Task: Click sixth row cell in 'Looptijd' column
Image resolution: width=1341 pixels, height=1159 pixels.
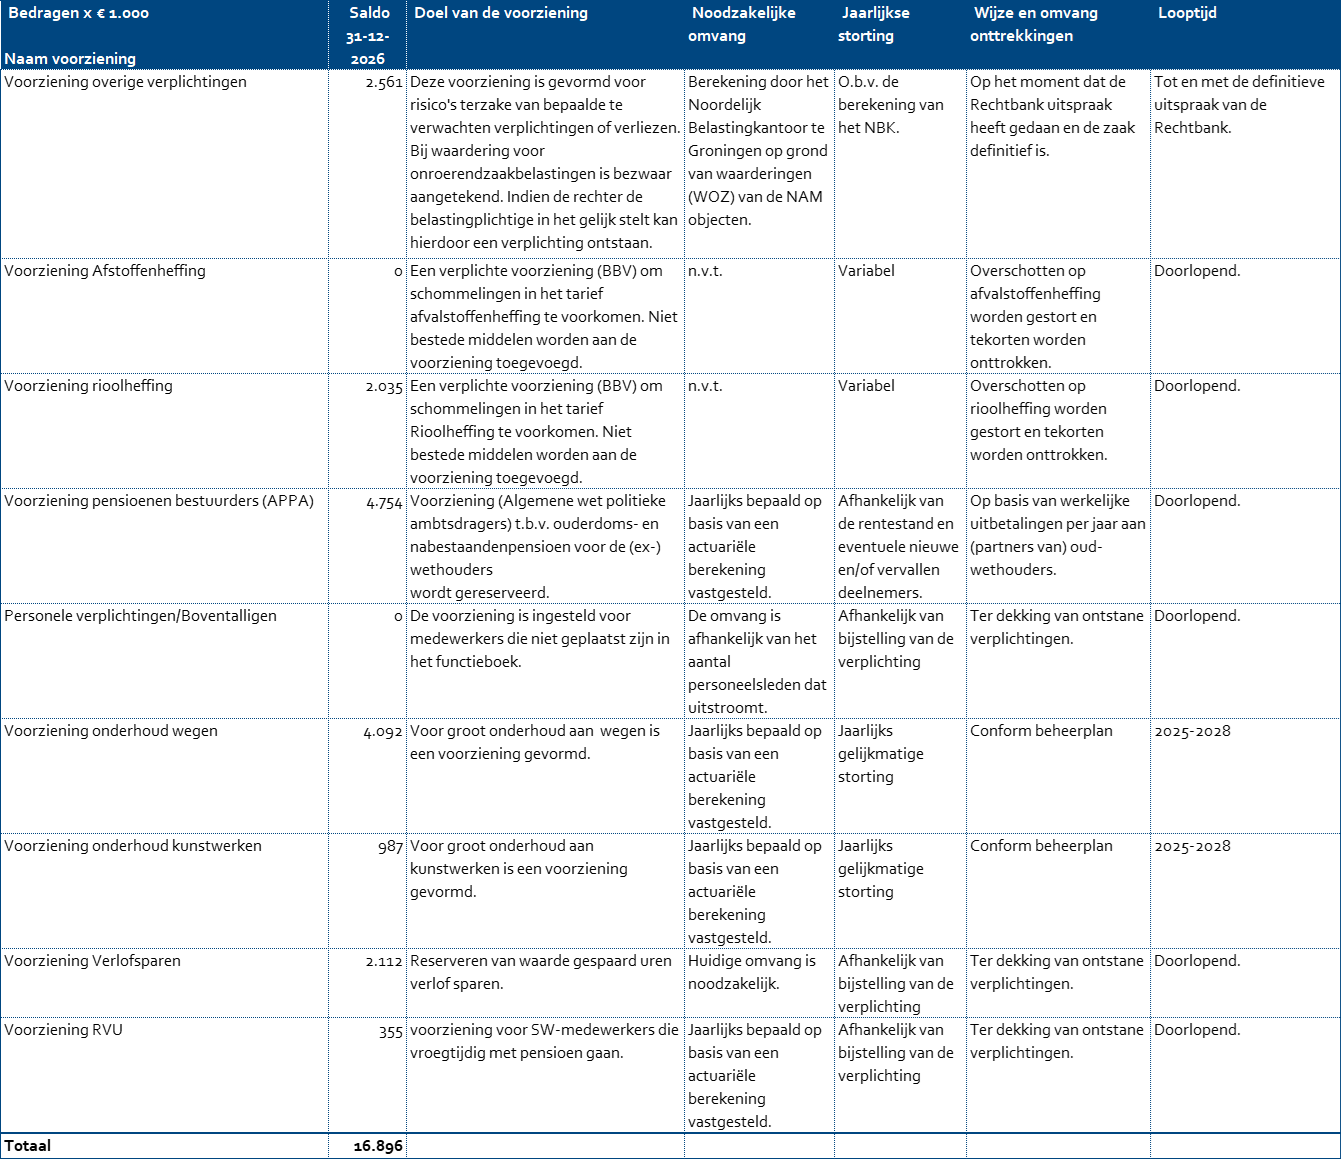Action: [1245, 776]
